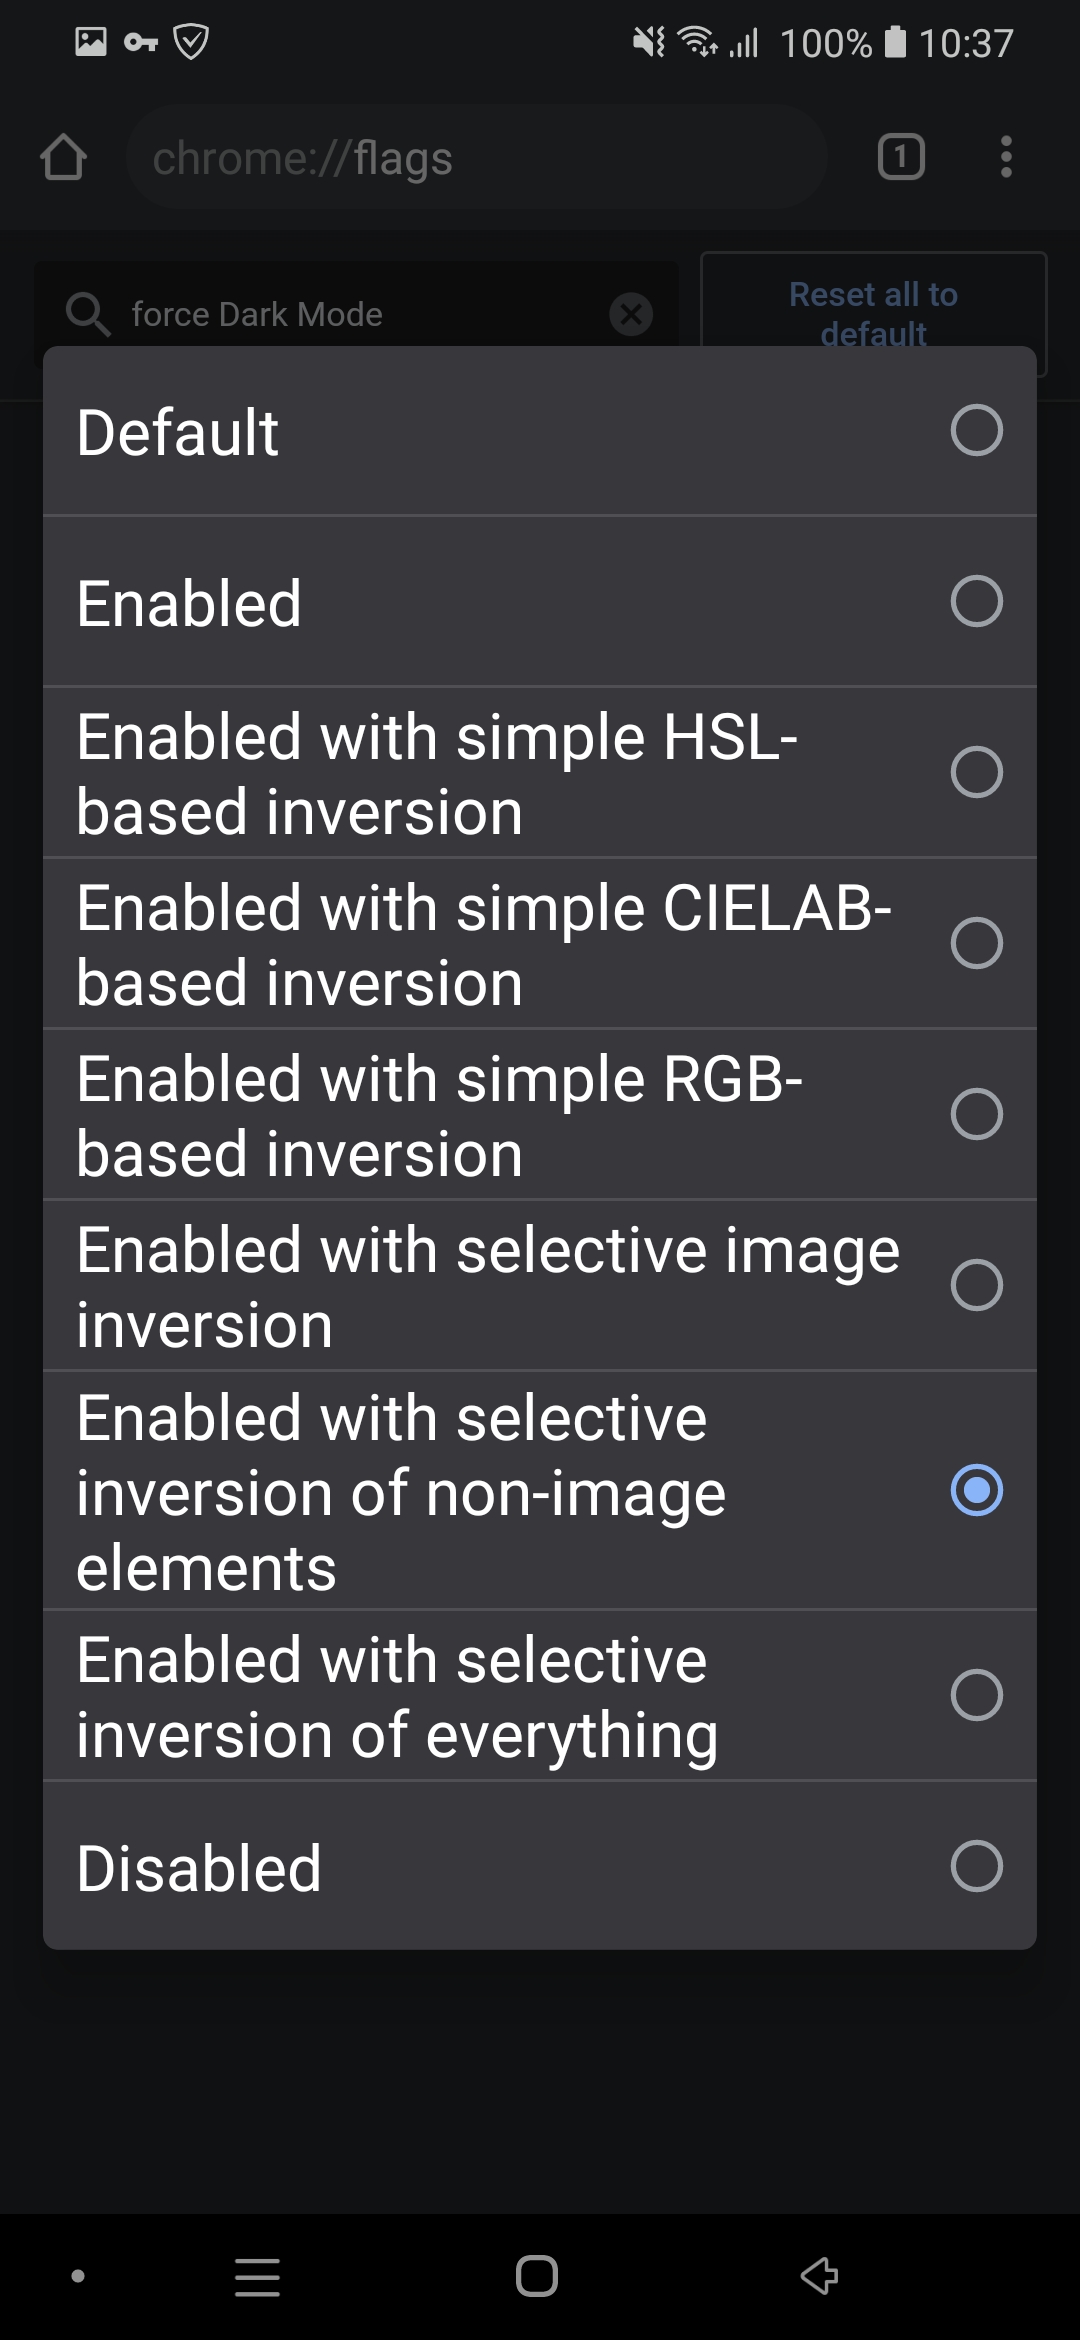
Task: Open the three-dot overflow menu
Action: pos(1006,157)
